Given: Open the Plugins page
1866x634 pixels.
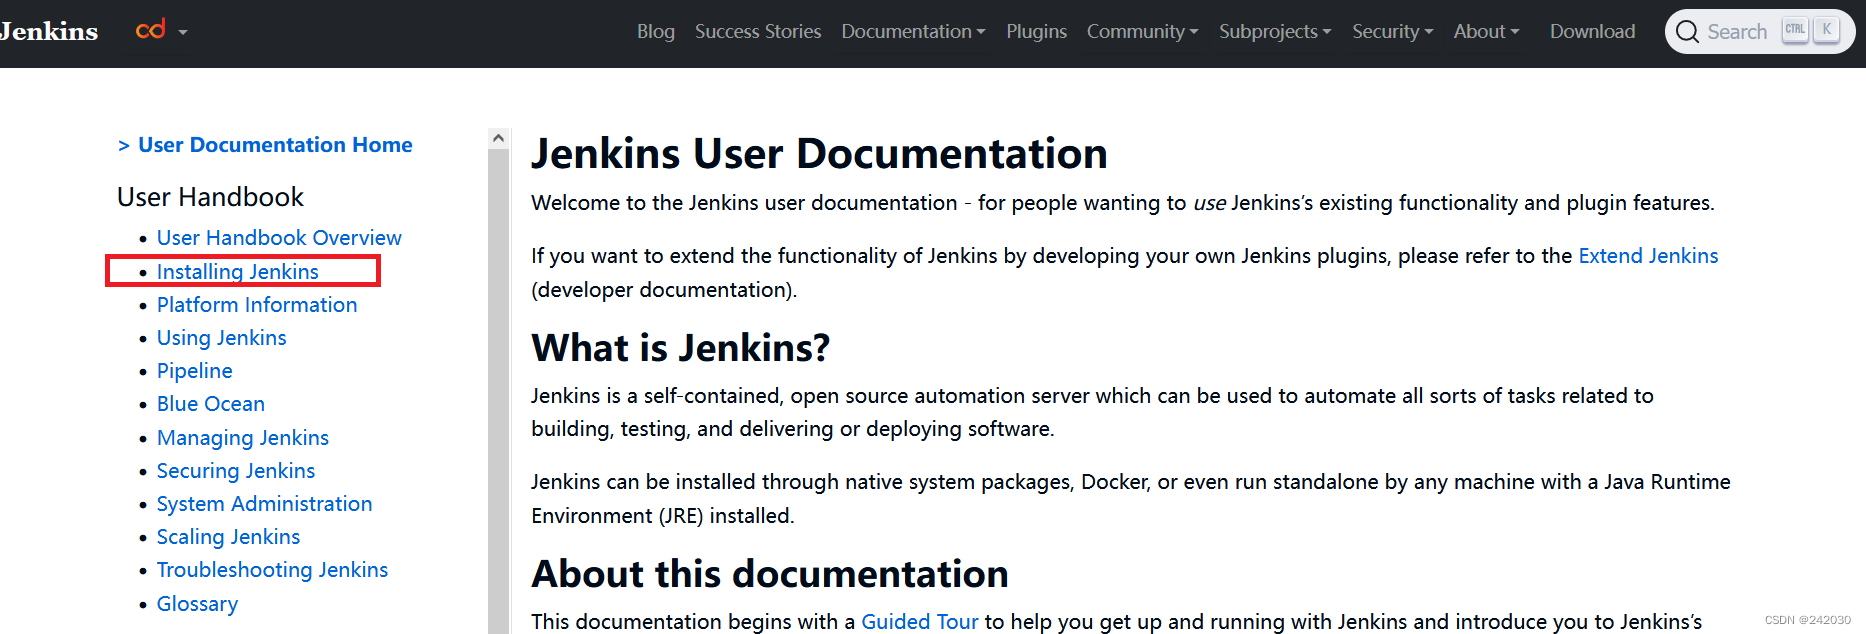Looking at the screenshot, I should click(x=1036, y=32).
